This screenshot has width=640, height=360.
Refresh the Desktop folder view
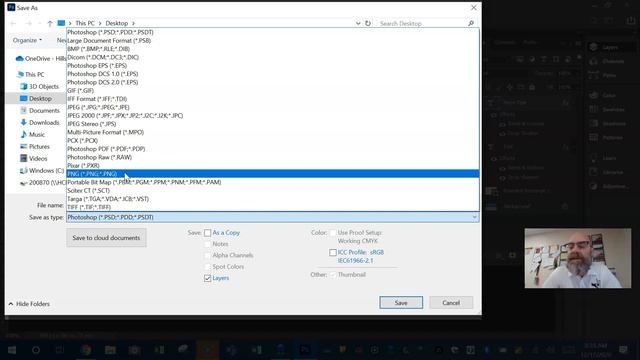[x=368, y=23]
